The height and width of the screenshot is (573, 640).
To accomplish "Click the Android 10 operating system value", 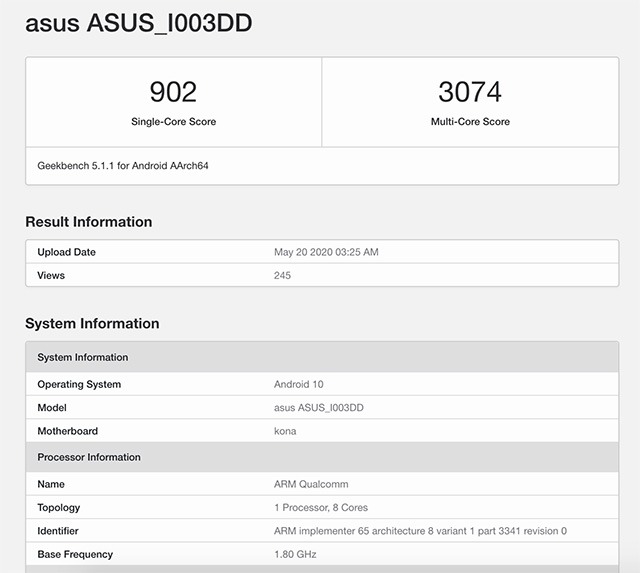I will pyautogui.click(x=299, y=384).
